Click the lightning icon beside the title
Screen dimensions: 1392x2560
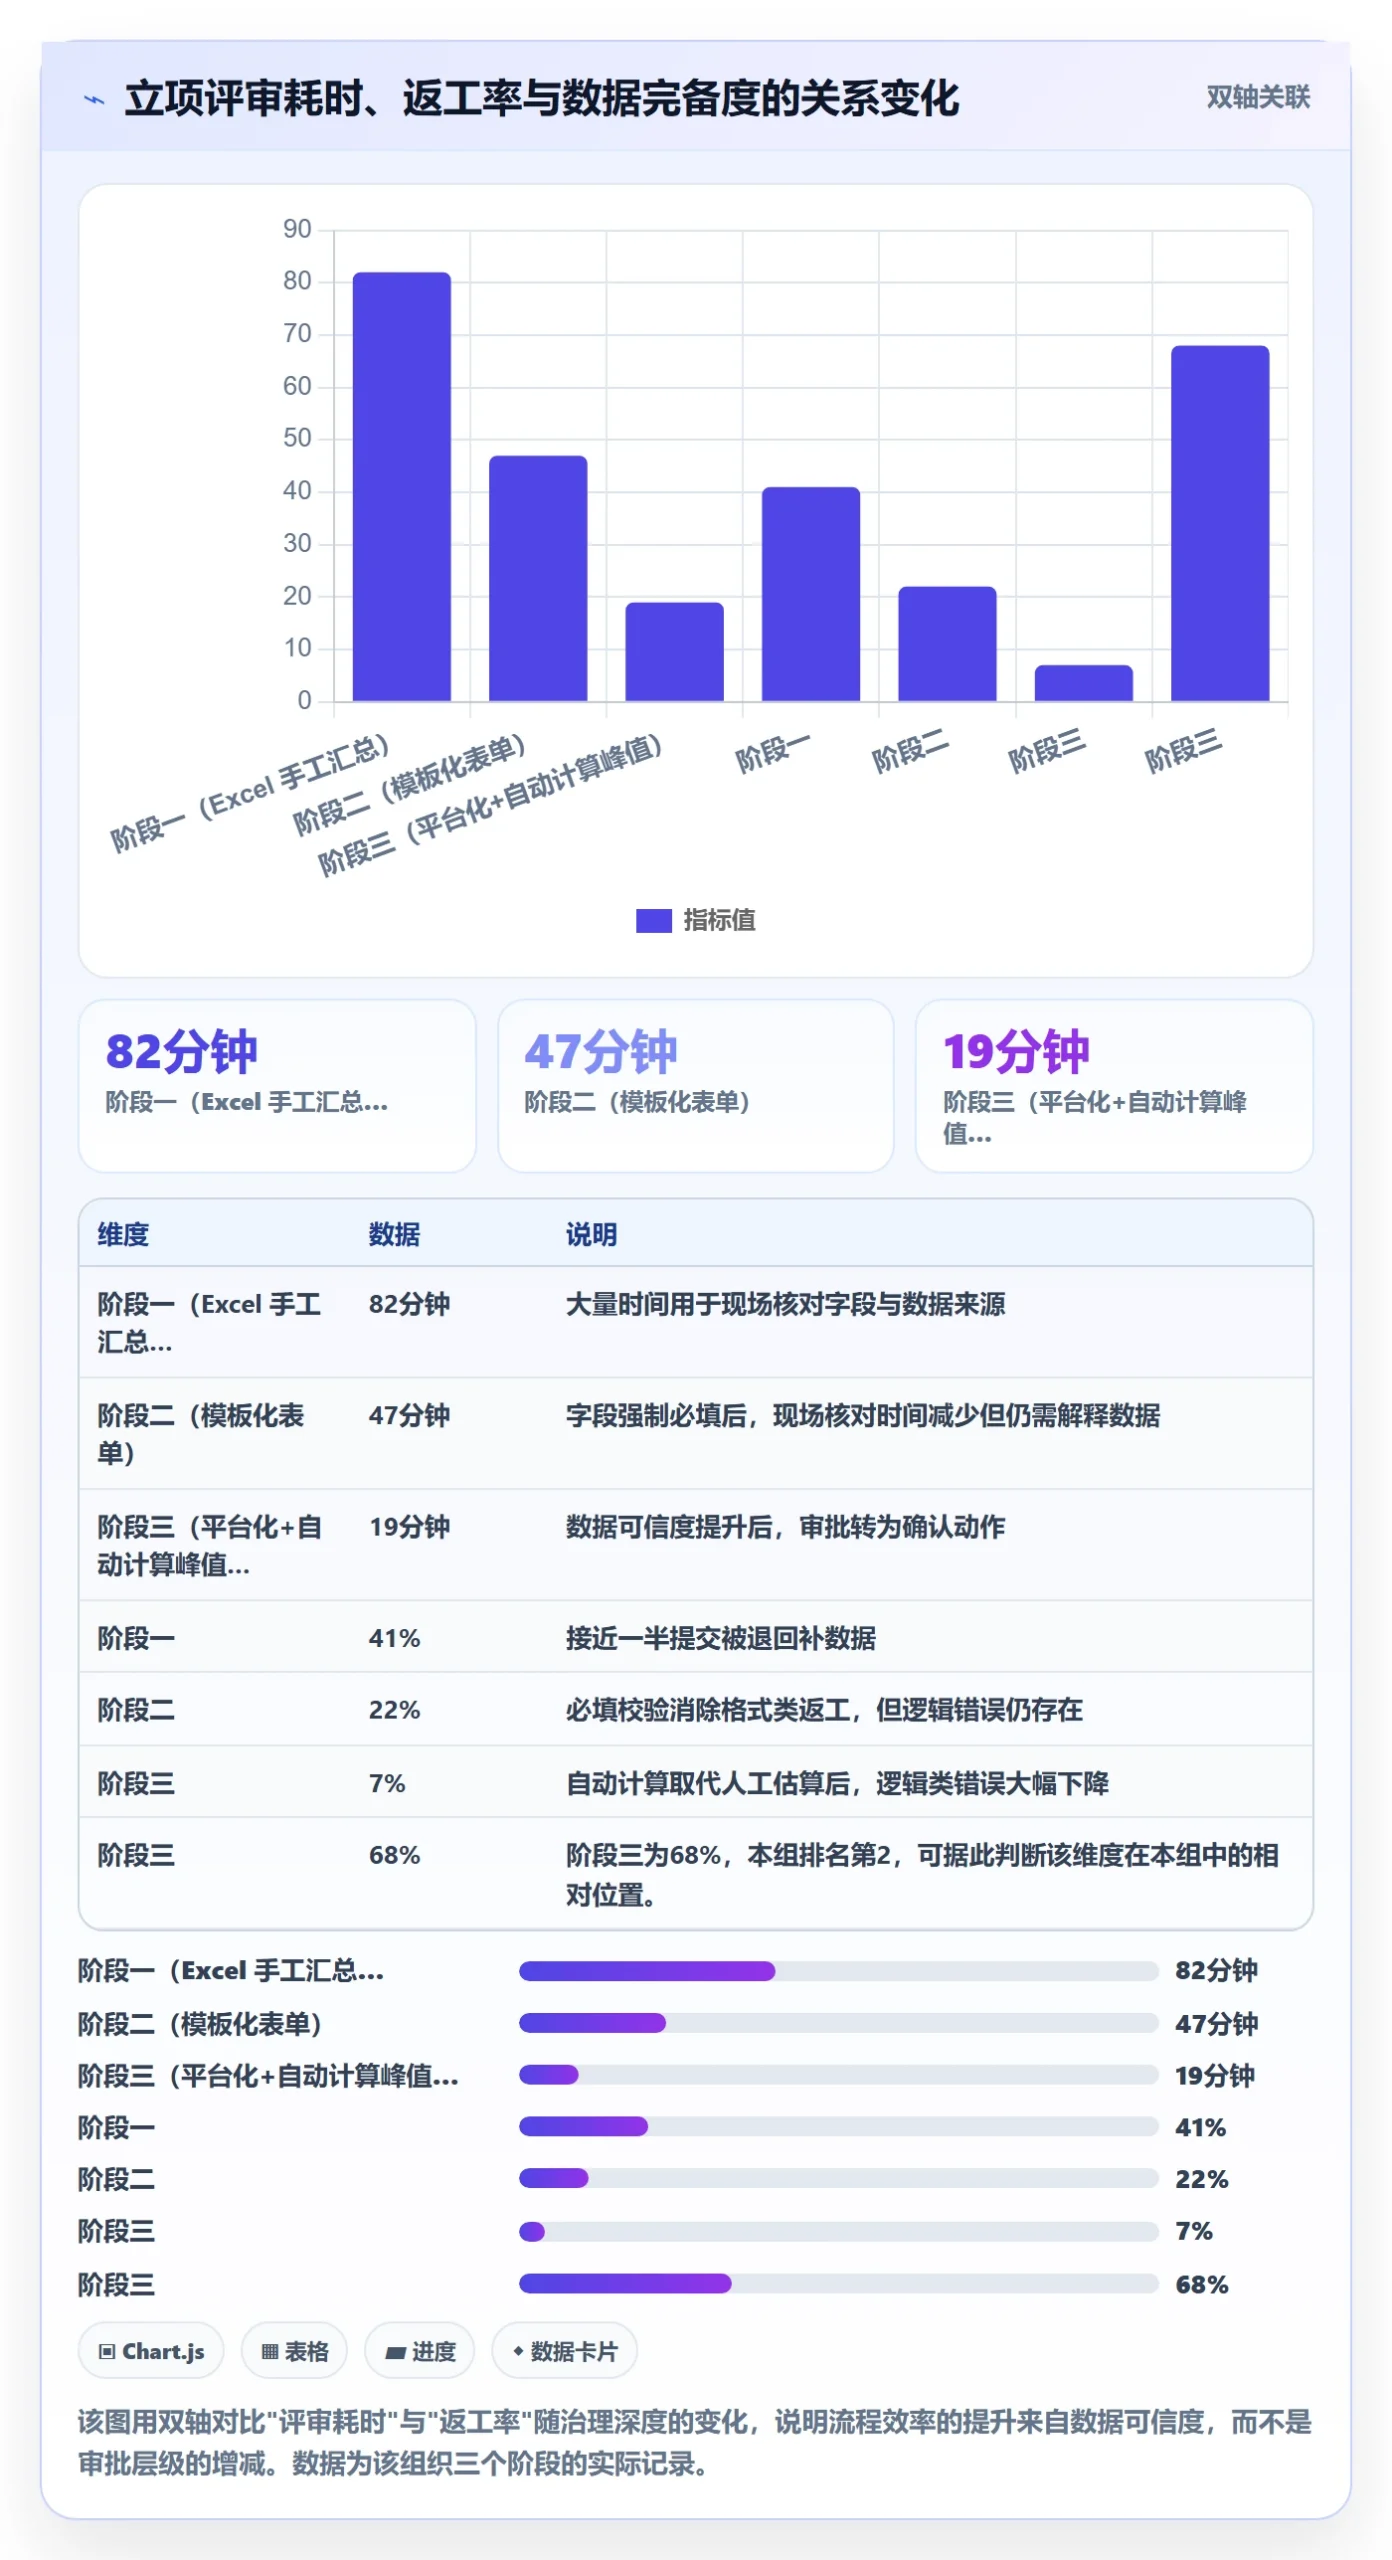tap(94, 99)
